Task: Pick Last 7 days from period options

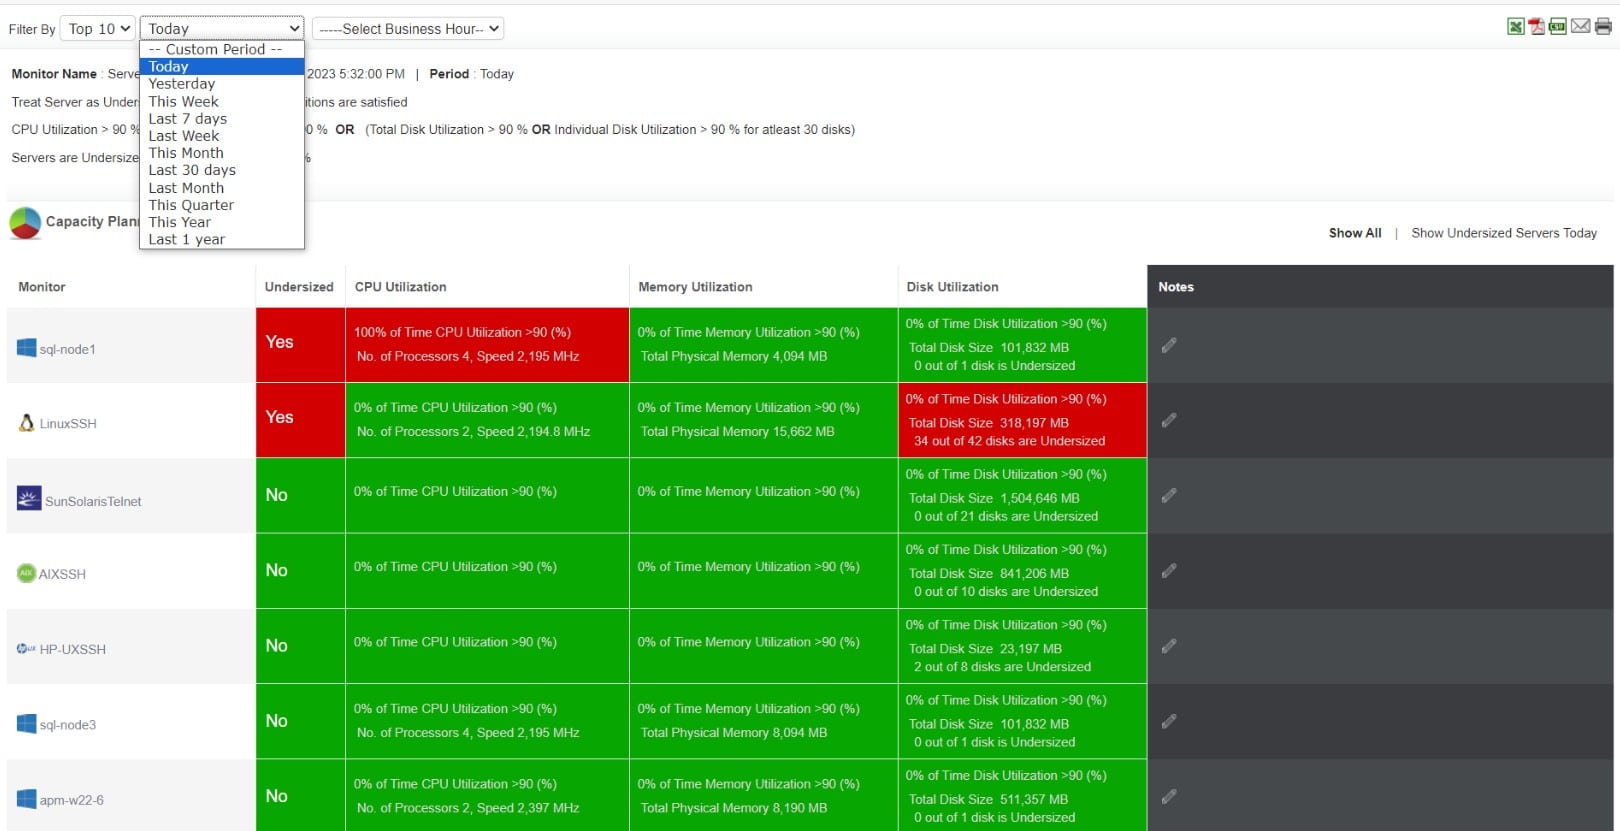Action: click(222, 118)
